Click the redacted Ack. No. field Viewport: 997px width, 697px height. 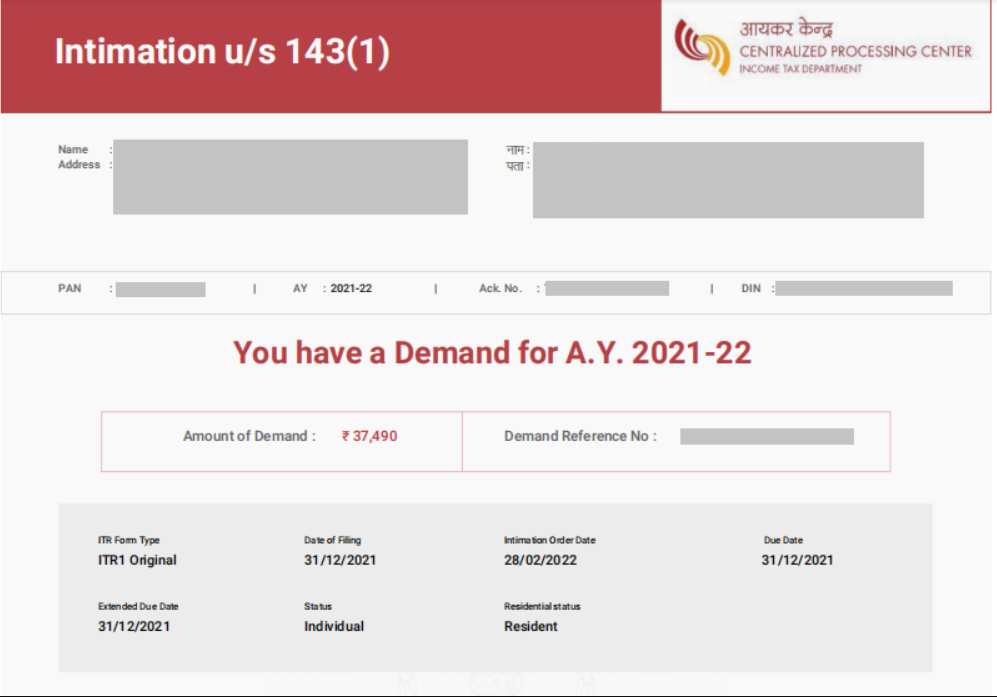(607, 289)
